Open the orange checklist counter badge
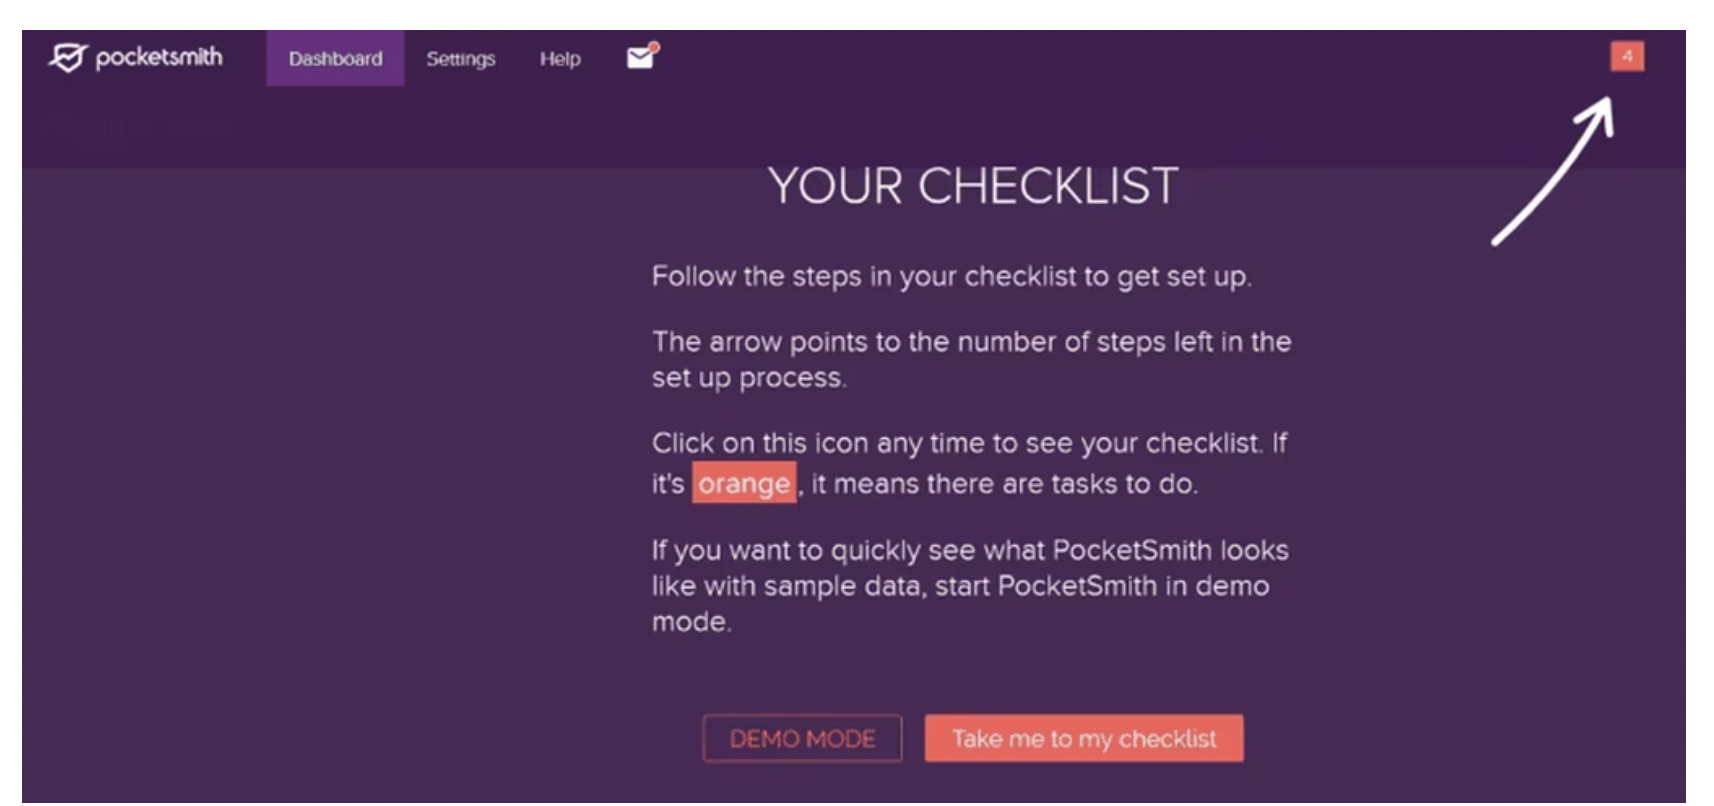Image resolution: width=1714 pixels, height=806 pixels. pyautogui.click(x=1626, y=56)
